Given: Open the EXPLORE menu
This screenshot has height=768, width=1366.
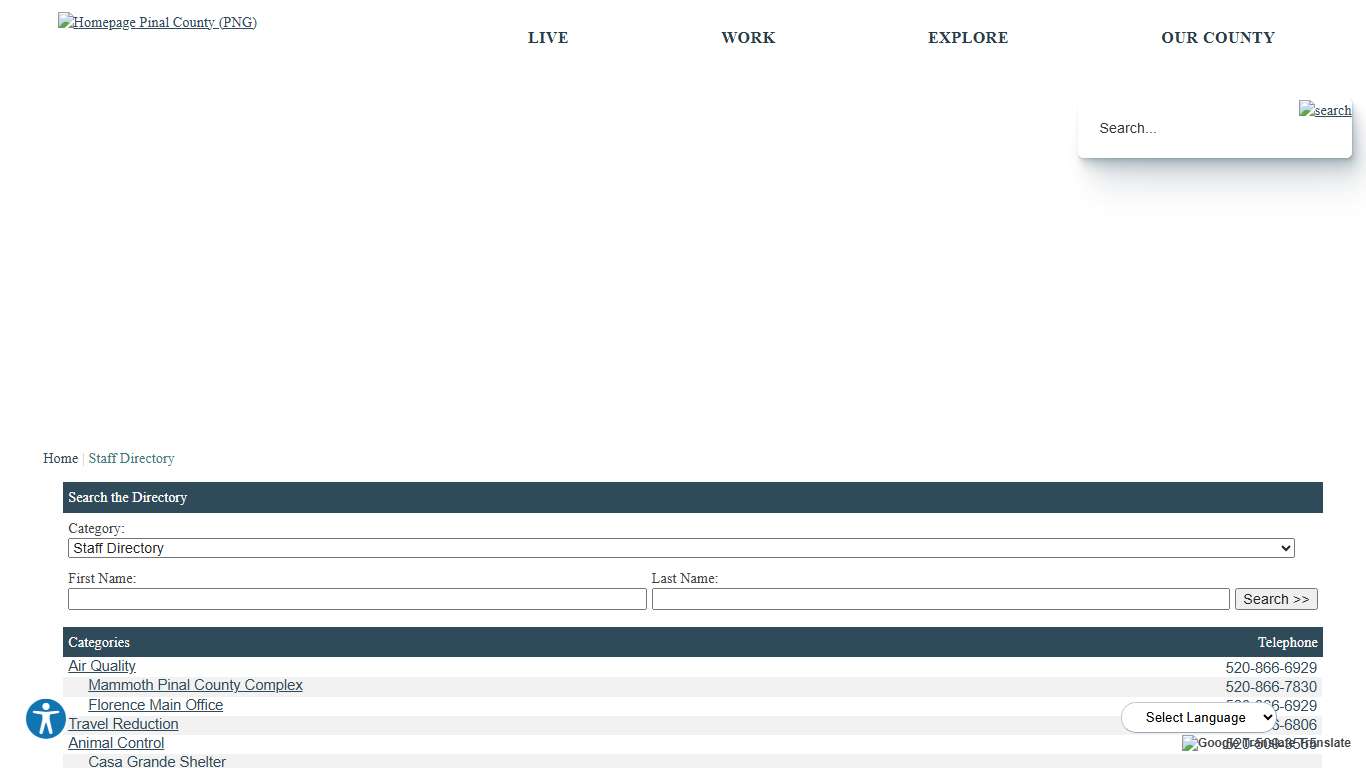Looking at the screenshot, I should pyautogui.click(x=968, y=37).
